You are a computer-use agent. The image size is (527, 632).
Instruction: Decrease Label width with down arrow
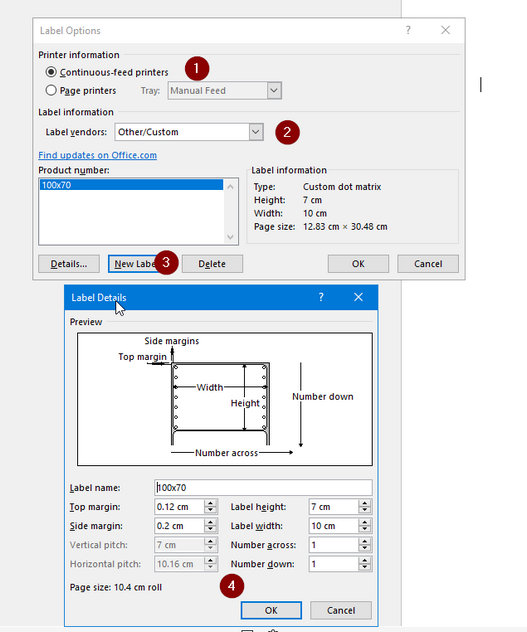[x=365, y=530]
